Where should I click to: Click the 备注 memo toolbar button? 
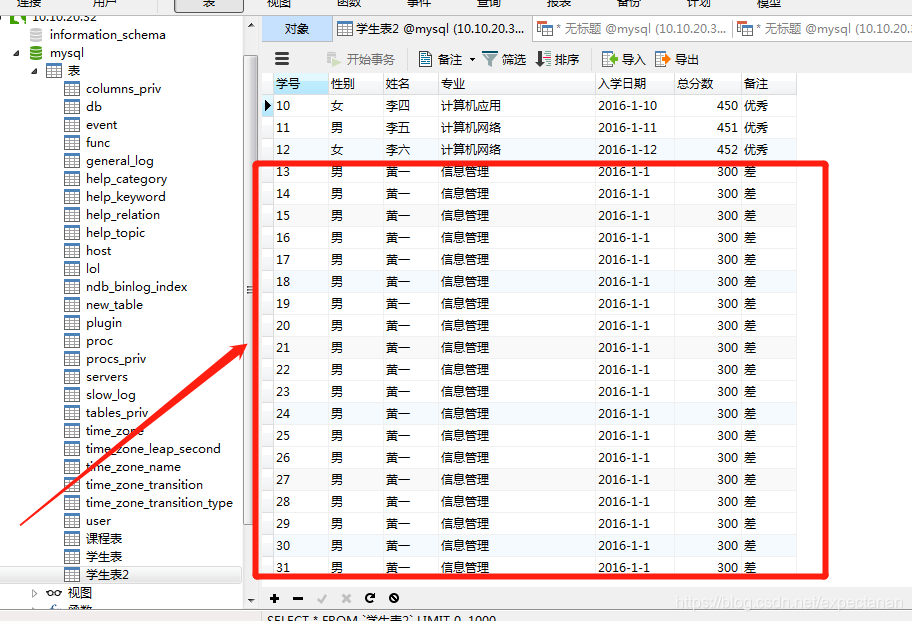(x=441, y=59)
